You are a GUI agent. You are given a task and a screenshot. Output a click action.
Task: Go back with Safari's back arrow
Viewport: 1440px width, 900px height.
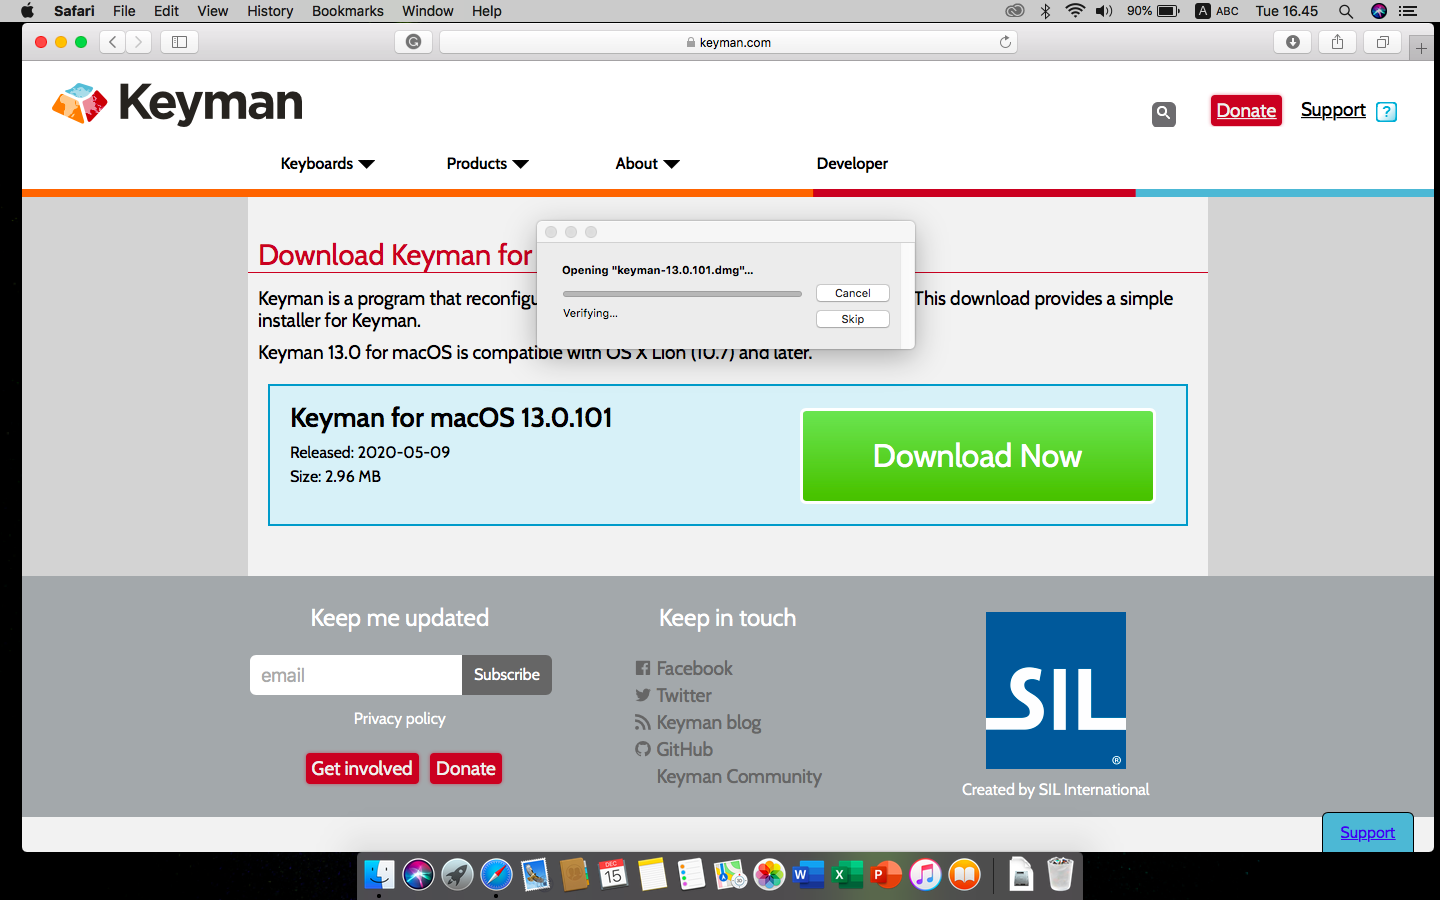coord(113,42)
